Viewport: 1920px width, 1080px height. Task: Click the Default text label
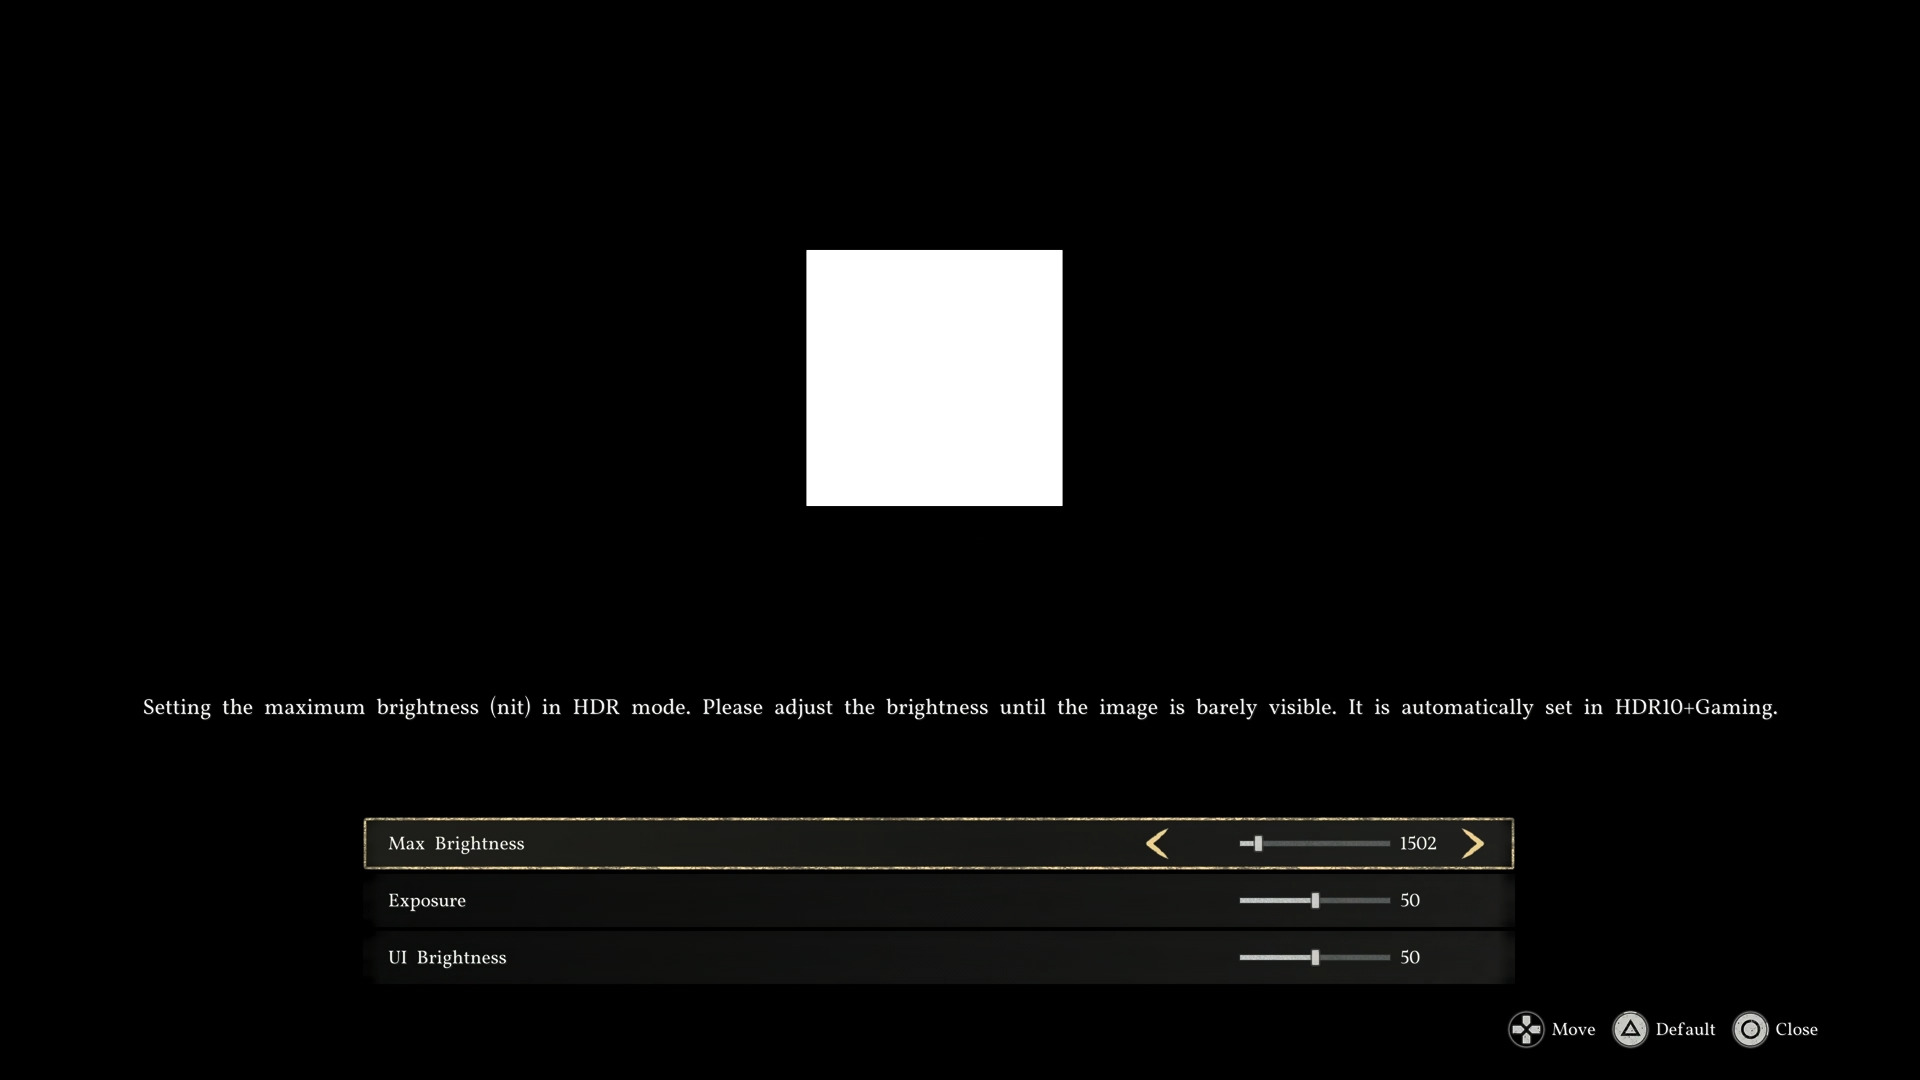click(x=1685, y=1030)
